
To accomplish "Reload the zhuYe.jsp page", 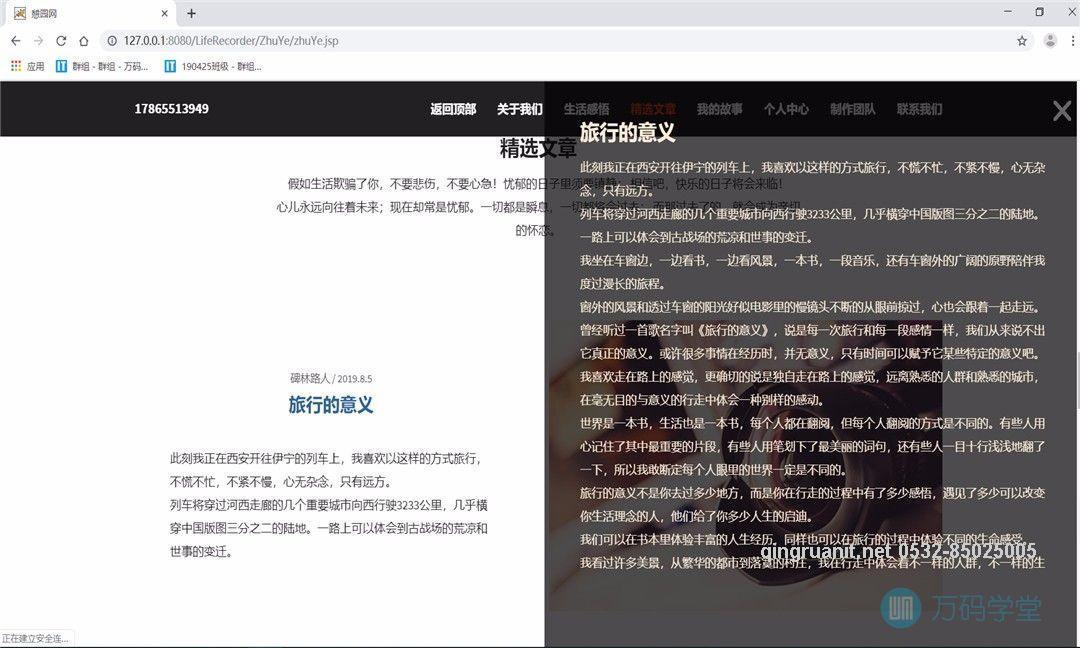I will pos(63,41).
